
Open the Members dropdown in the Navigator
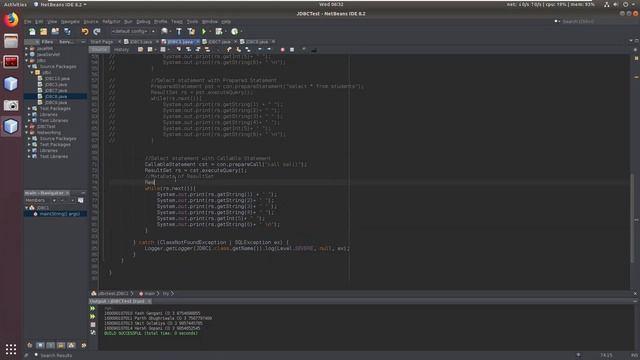click(x=40, y=200)
